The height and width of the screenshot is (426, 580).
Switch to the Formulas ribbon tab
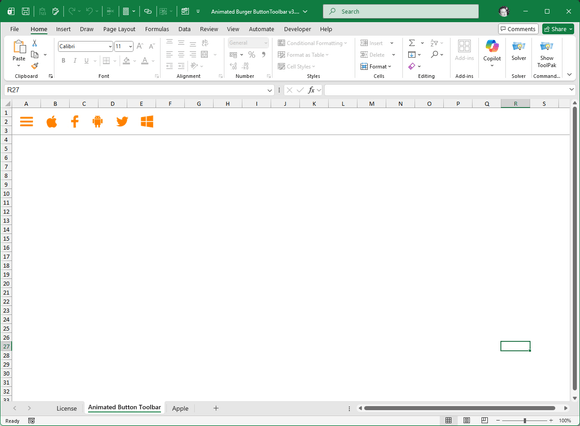[x=157, y=29]
